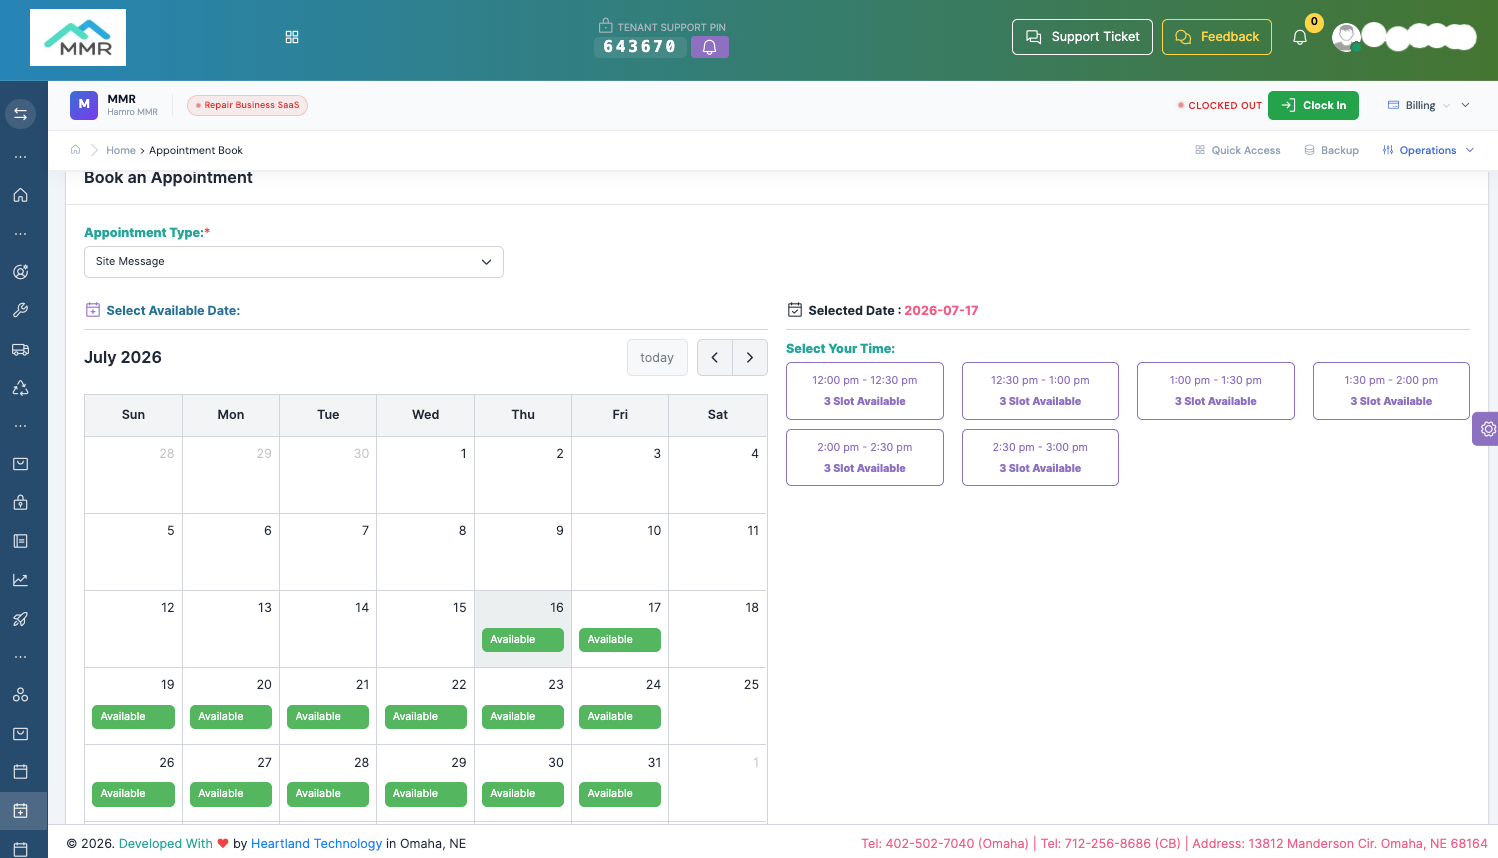
Task: Open the wrench repairs icon in sidebar
Action: (x=20, y=310)
